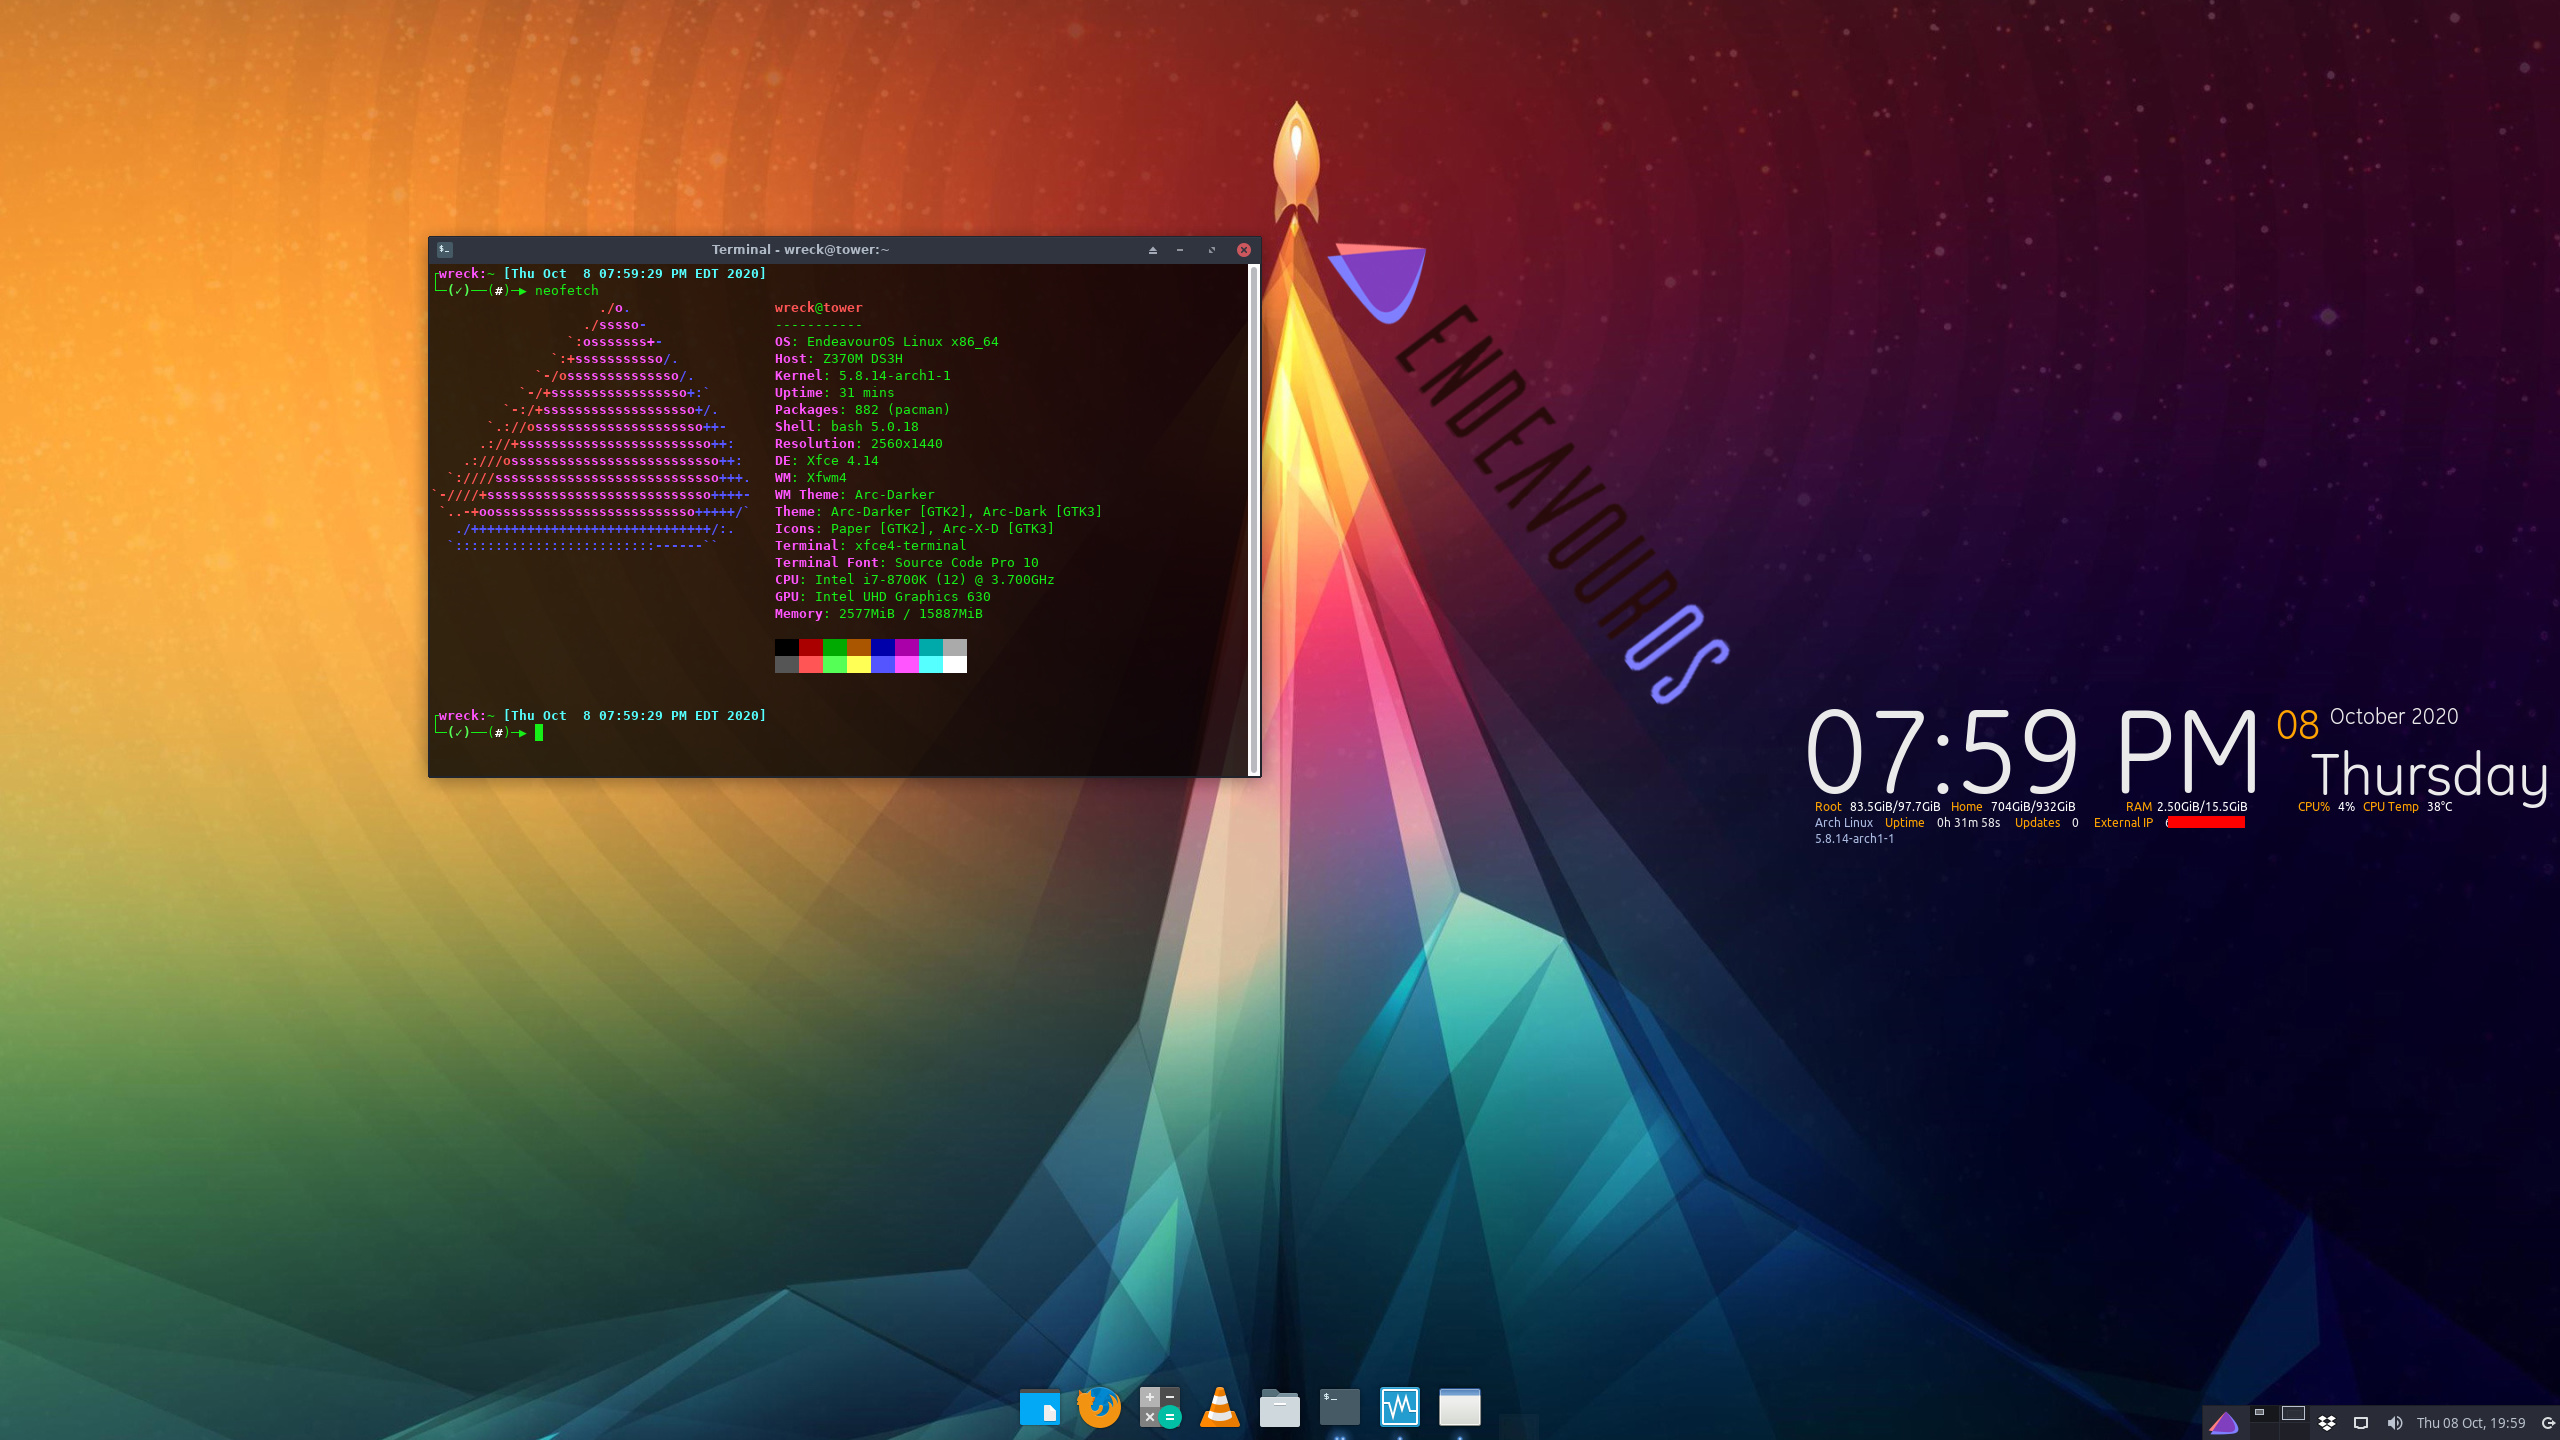Click the 'Memory: 2577MiB / 15887MiB' line
Screen dimensions: 2560x1440
(x=878, y=614)
